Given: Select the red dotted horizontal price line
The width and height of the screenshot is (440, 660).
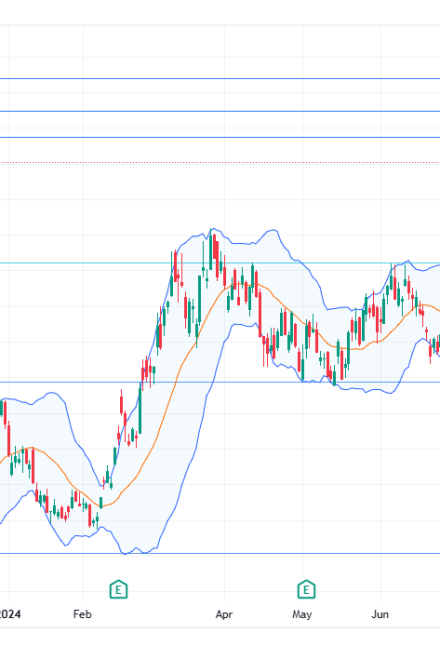Looking at the screenshot, I should [220, 162].
